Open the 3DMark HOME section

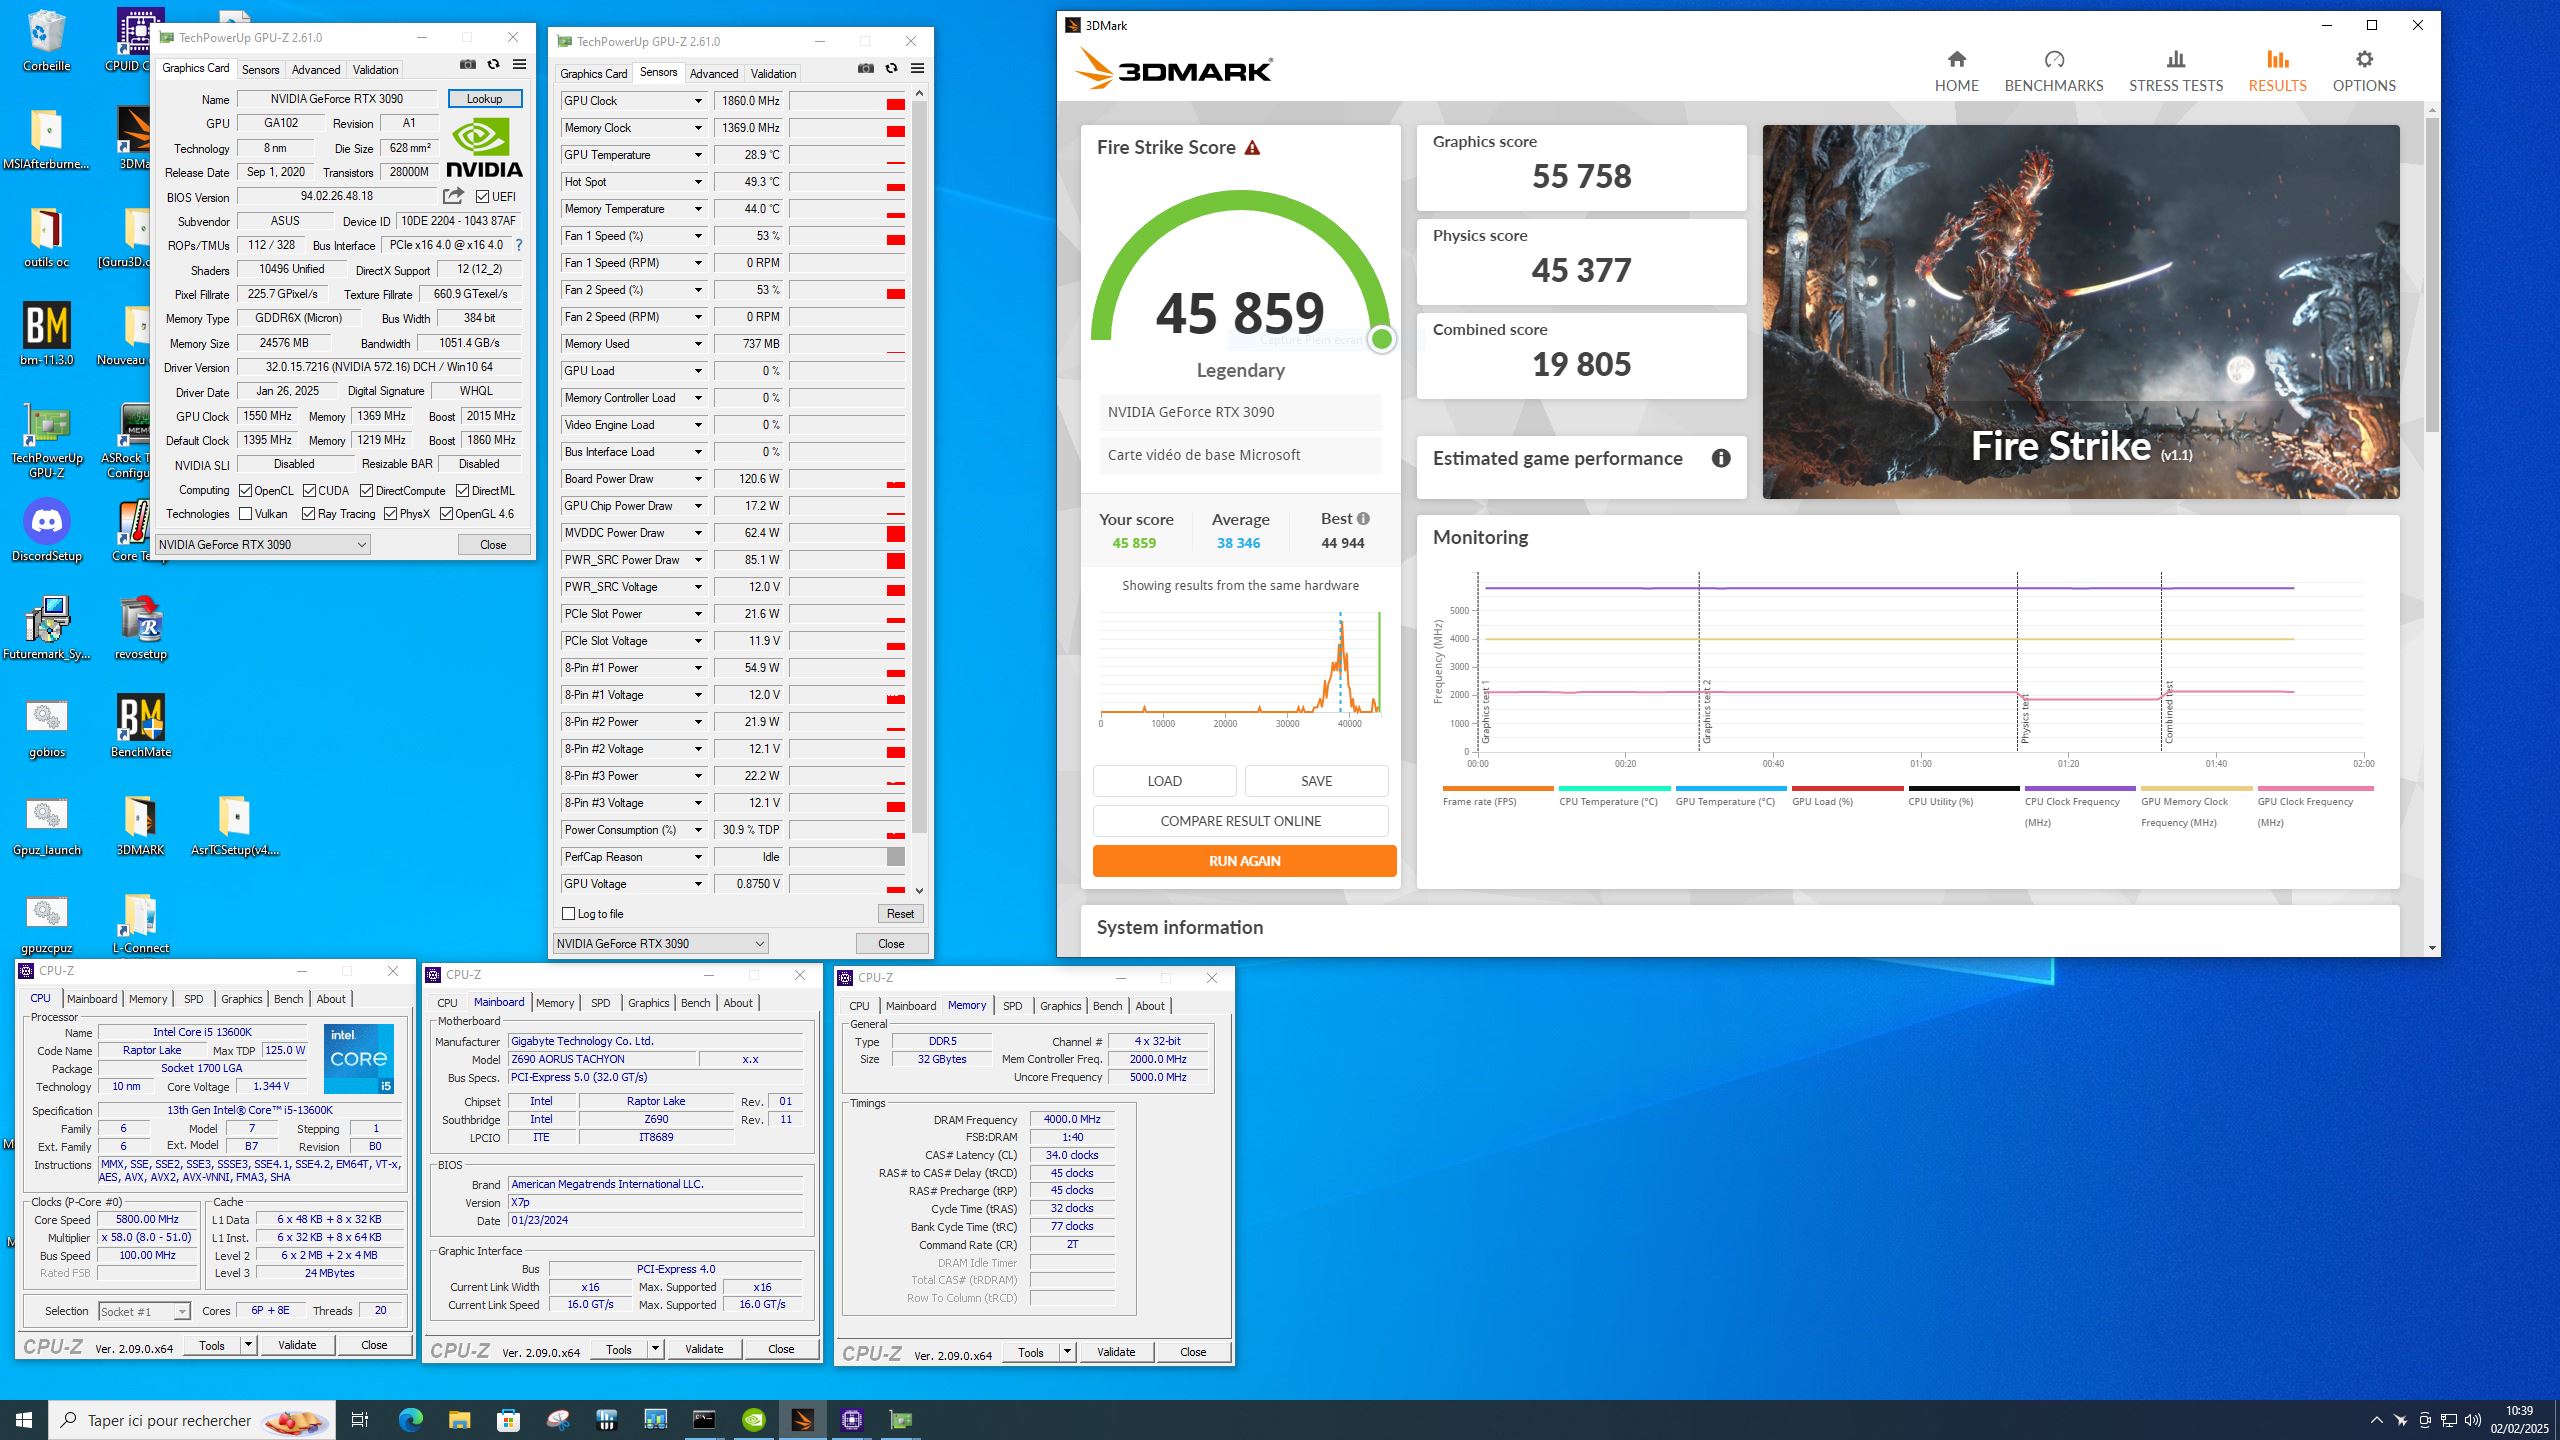pos(1956,72)
